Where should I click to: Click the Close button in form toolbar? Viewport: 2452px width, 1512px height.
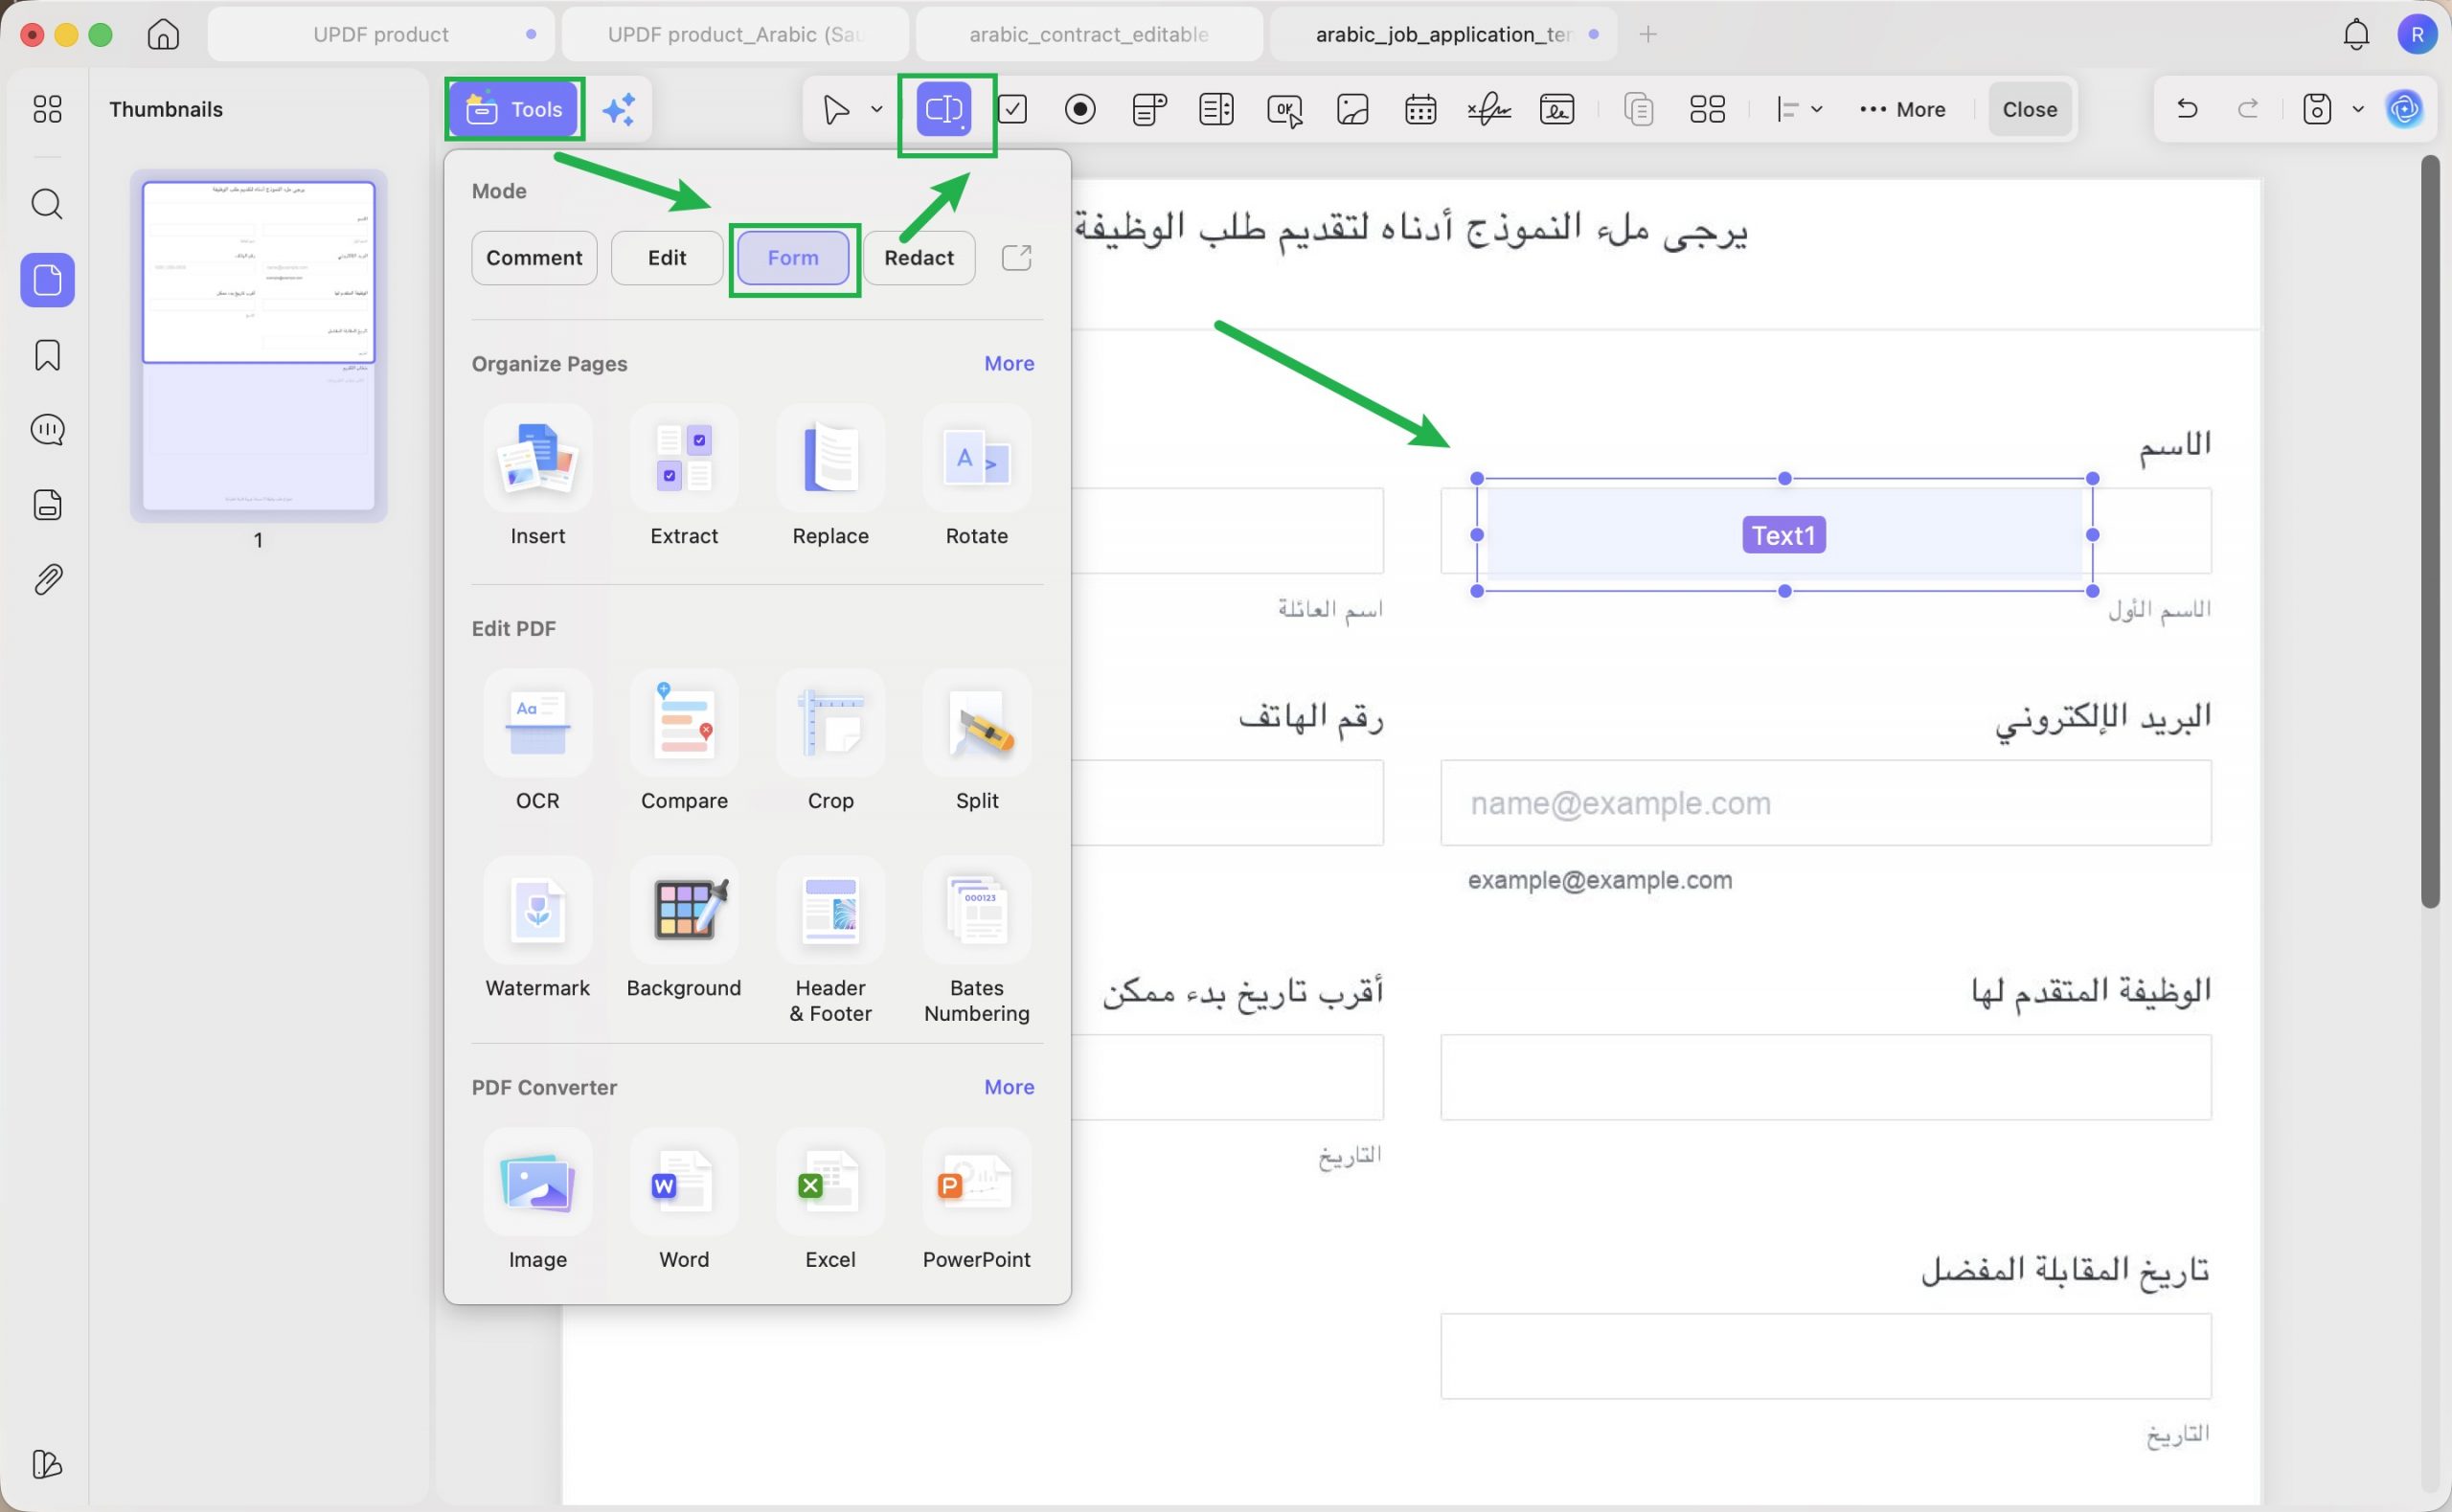[x=2029, y=109]
